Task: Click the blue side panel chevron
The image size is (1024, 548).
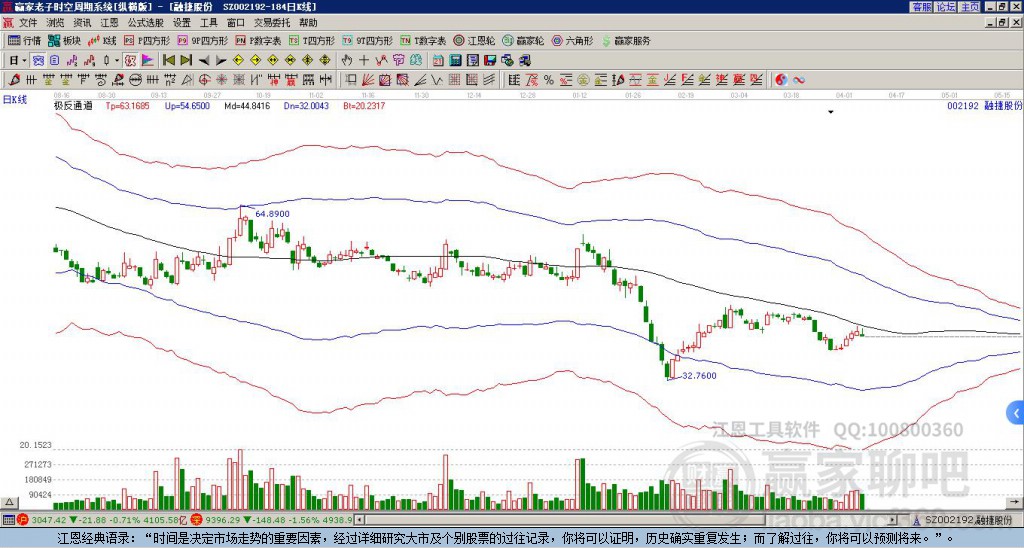Action: pyautogui.click(x=1016, y=413)
